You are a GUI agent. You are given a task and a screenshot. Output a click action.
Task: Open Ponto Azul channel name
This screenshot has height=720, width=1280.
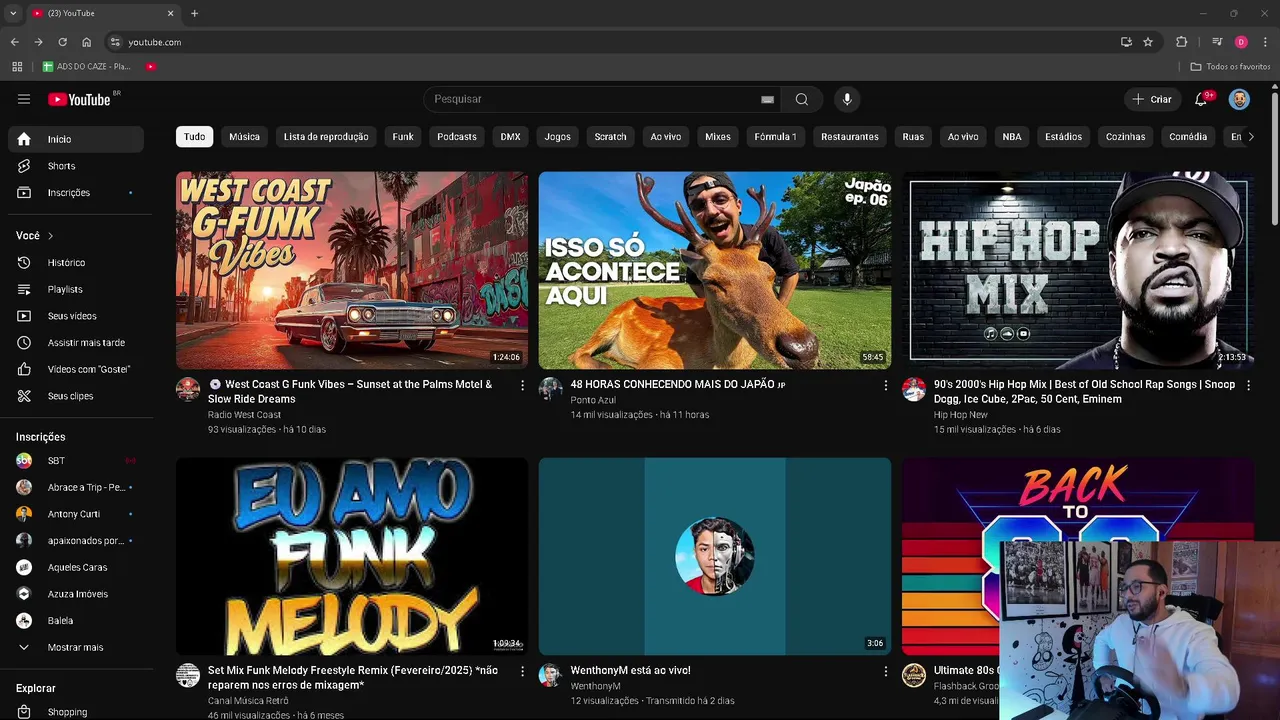pyautogui.click(x=593, y=400)
